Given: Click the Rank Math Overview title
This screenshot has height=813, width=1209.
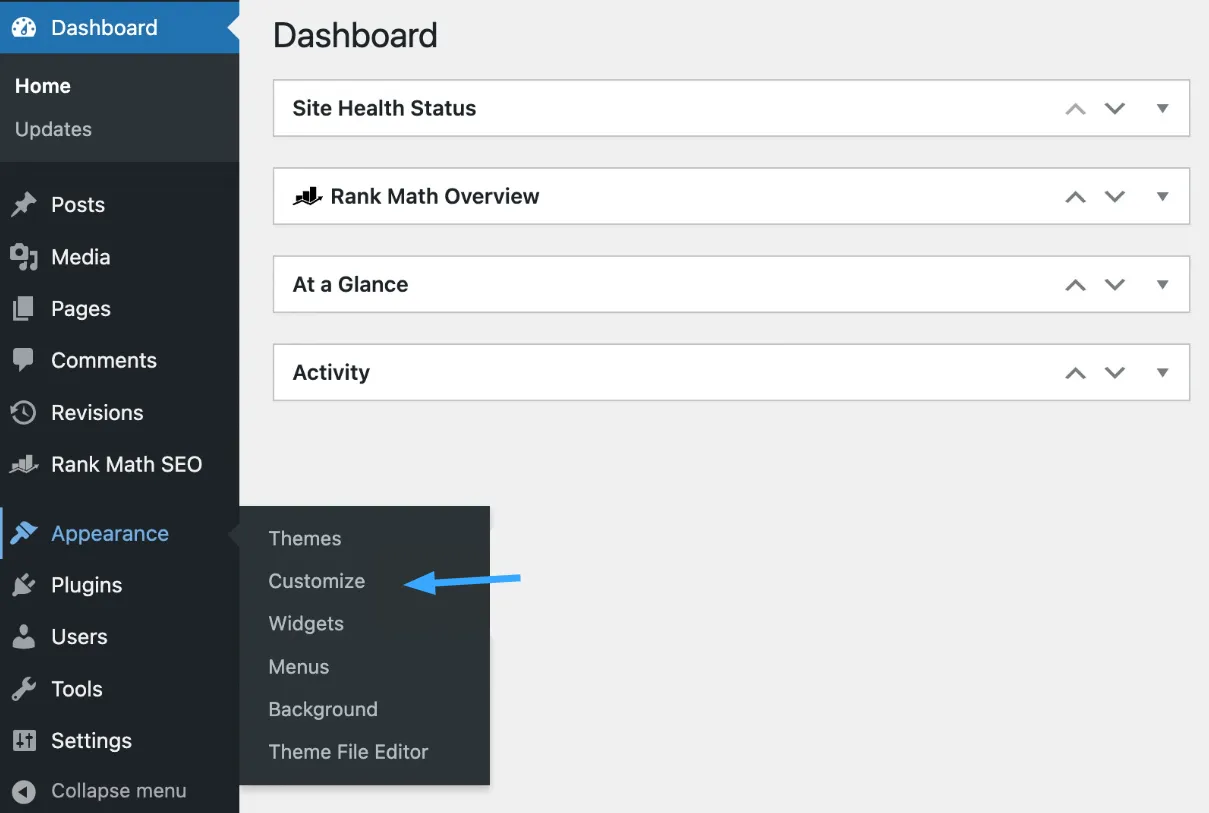Looking at the screenshot, I should click(x=435, y=196).
